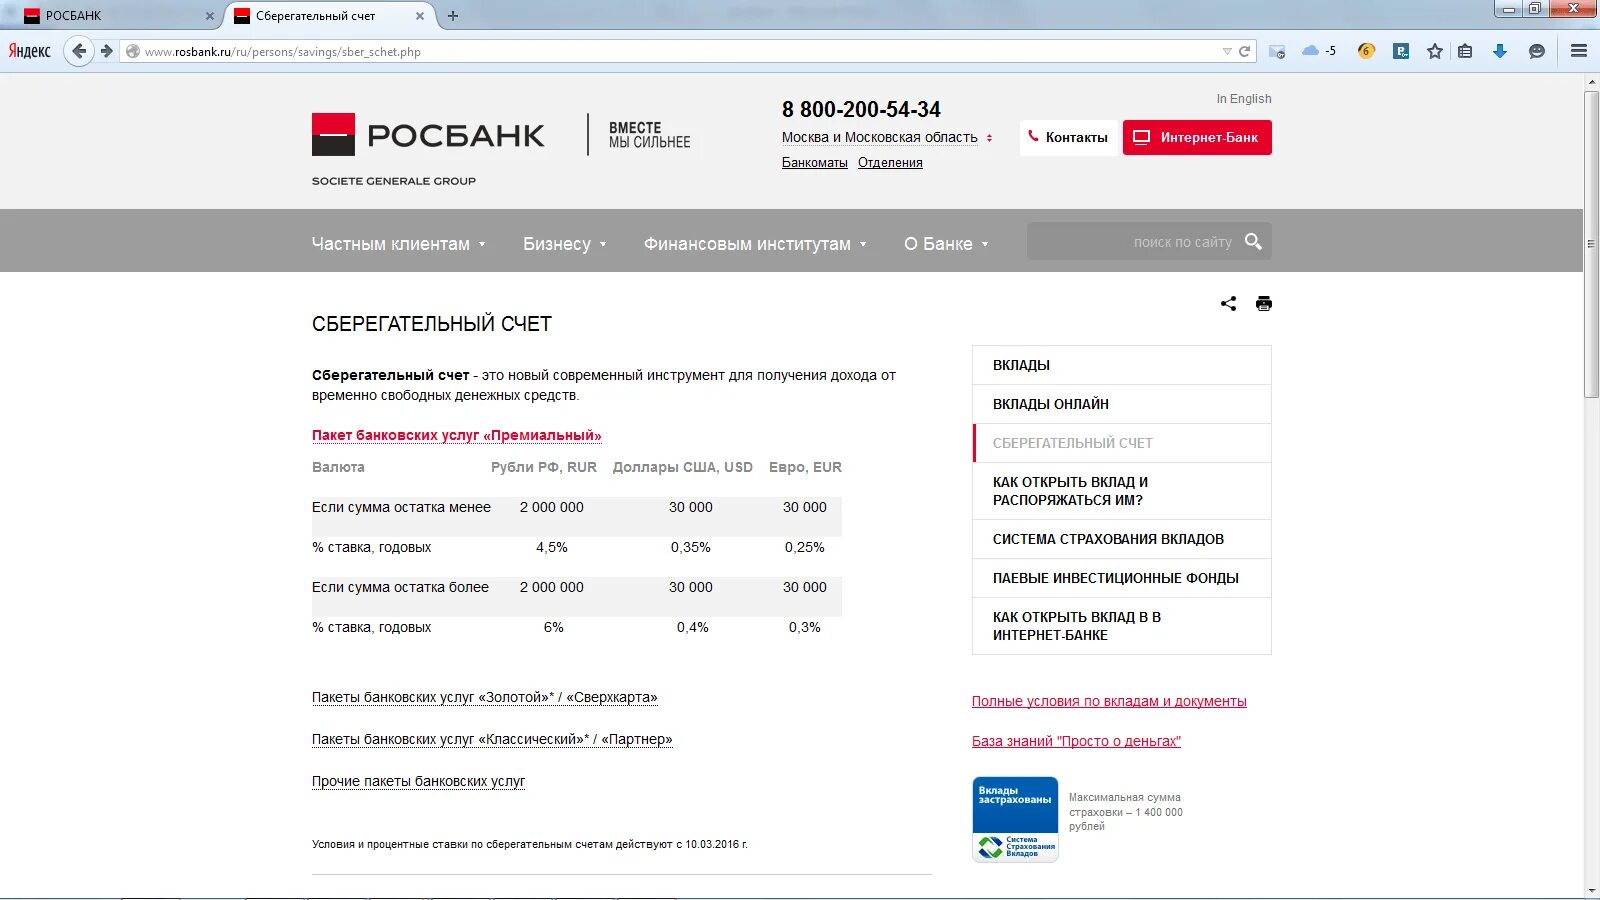The height and width of the screenshot is (900, 1600).
Task: Open ПАЕВЫЕ ИНВЕСТИЦИОННЫЕ ФОНДЫ side item
Action: 1122,578
